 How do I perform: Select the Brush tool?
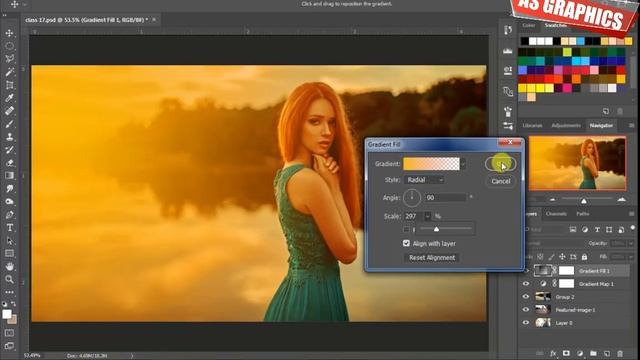9,124
